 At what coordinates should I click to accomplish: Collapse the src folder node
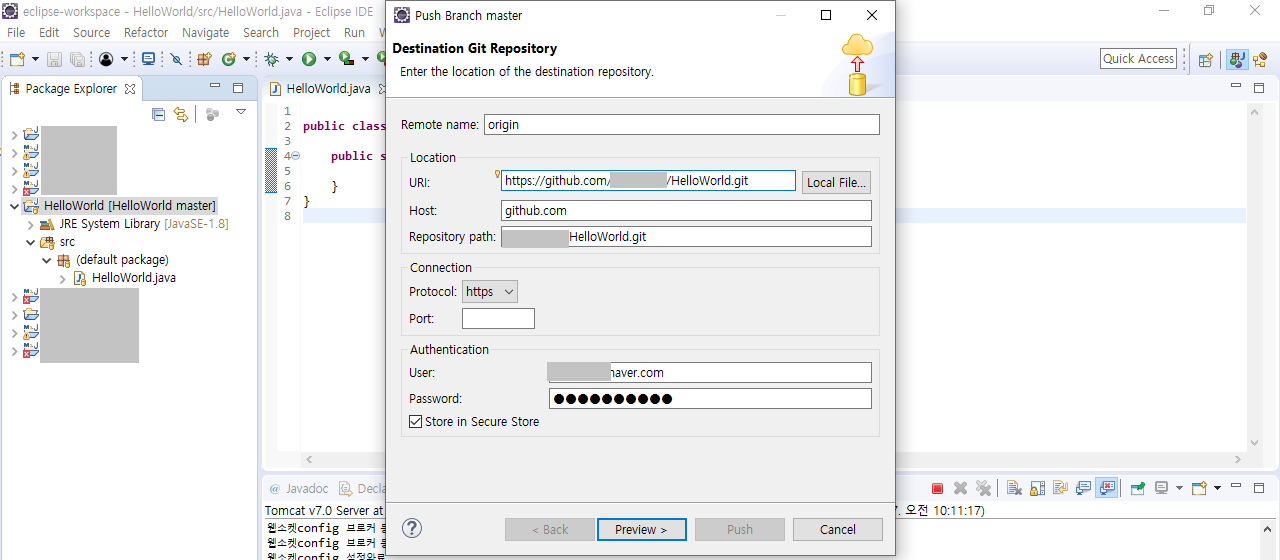click(30, 242)
